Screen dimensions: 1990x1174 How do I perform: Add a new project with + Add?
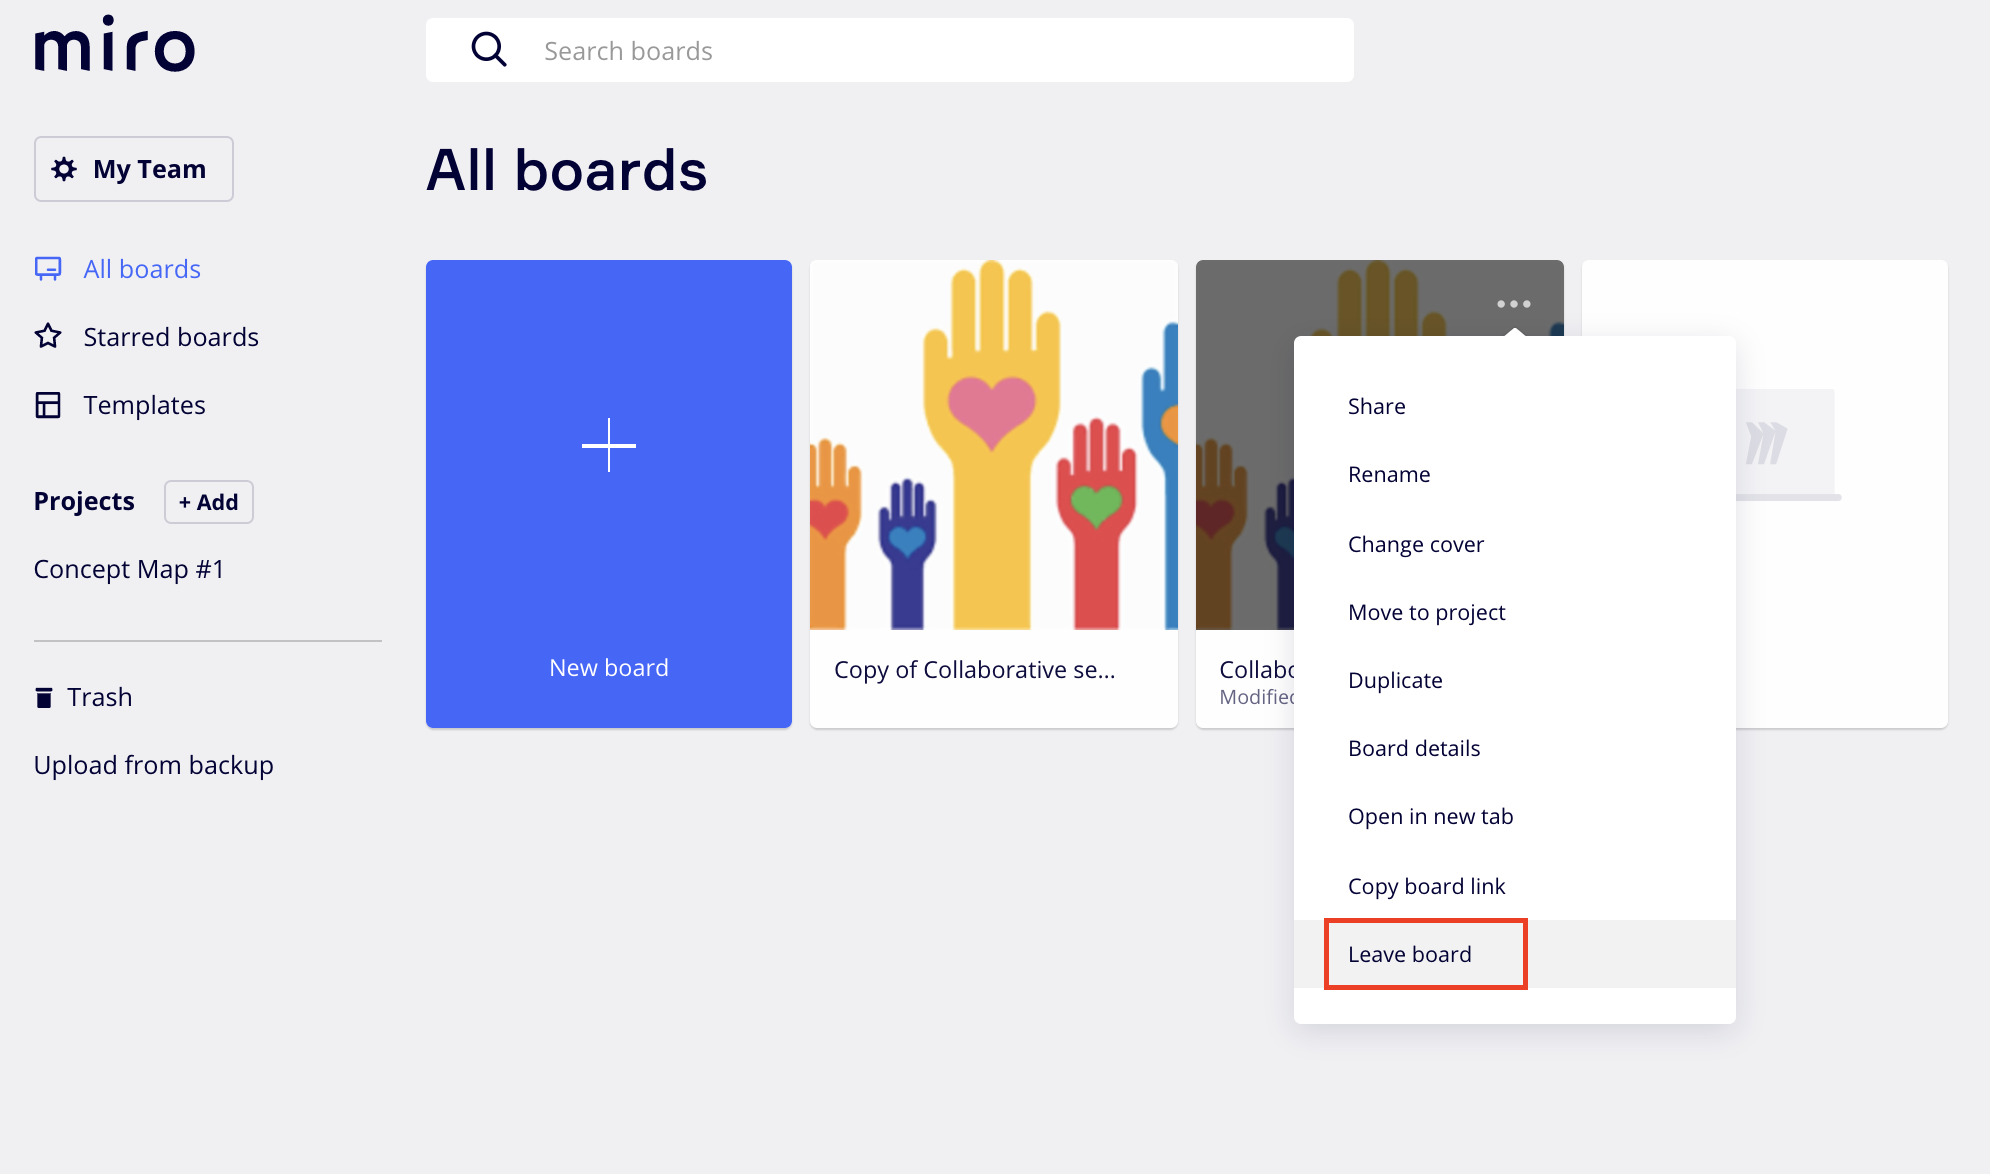coord(209,502)
